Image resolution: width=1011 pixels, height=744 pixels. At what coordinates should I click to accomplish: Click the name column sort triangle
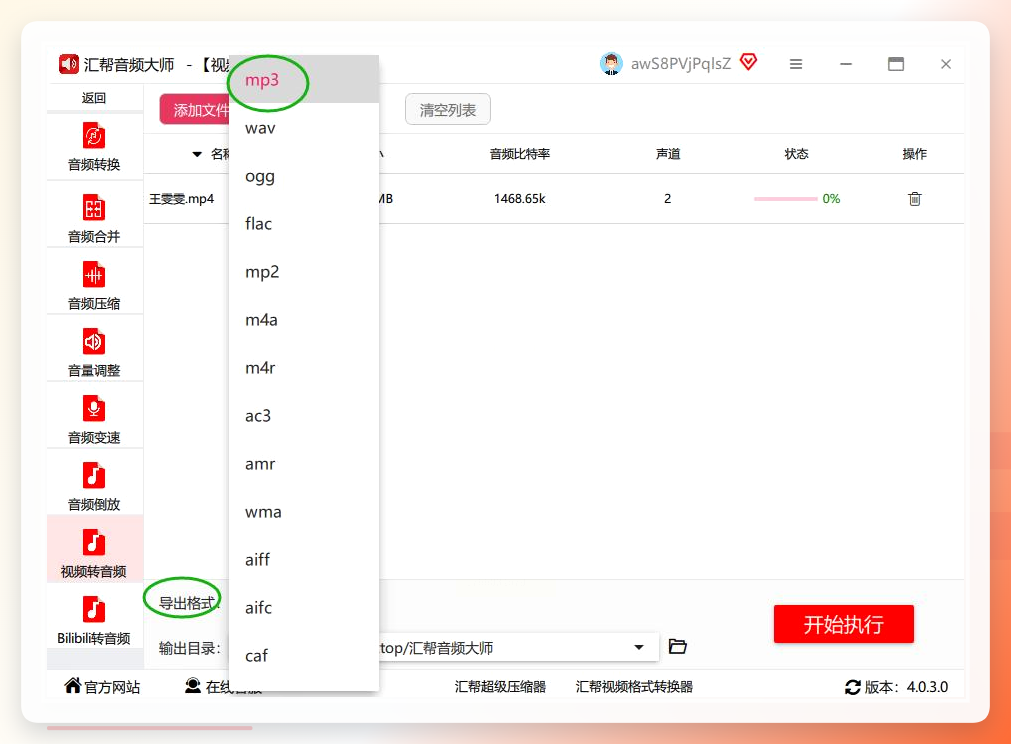point(197,154)
